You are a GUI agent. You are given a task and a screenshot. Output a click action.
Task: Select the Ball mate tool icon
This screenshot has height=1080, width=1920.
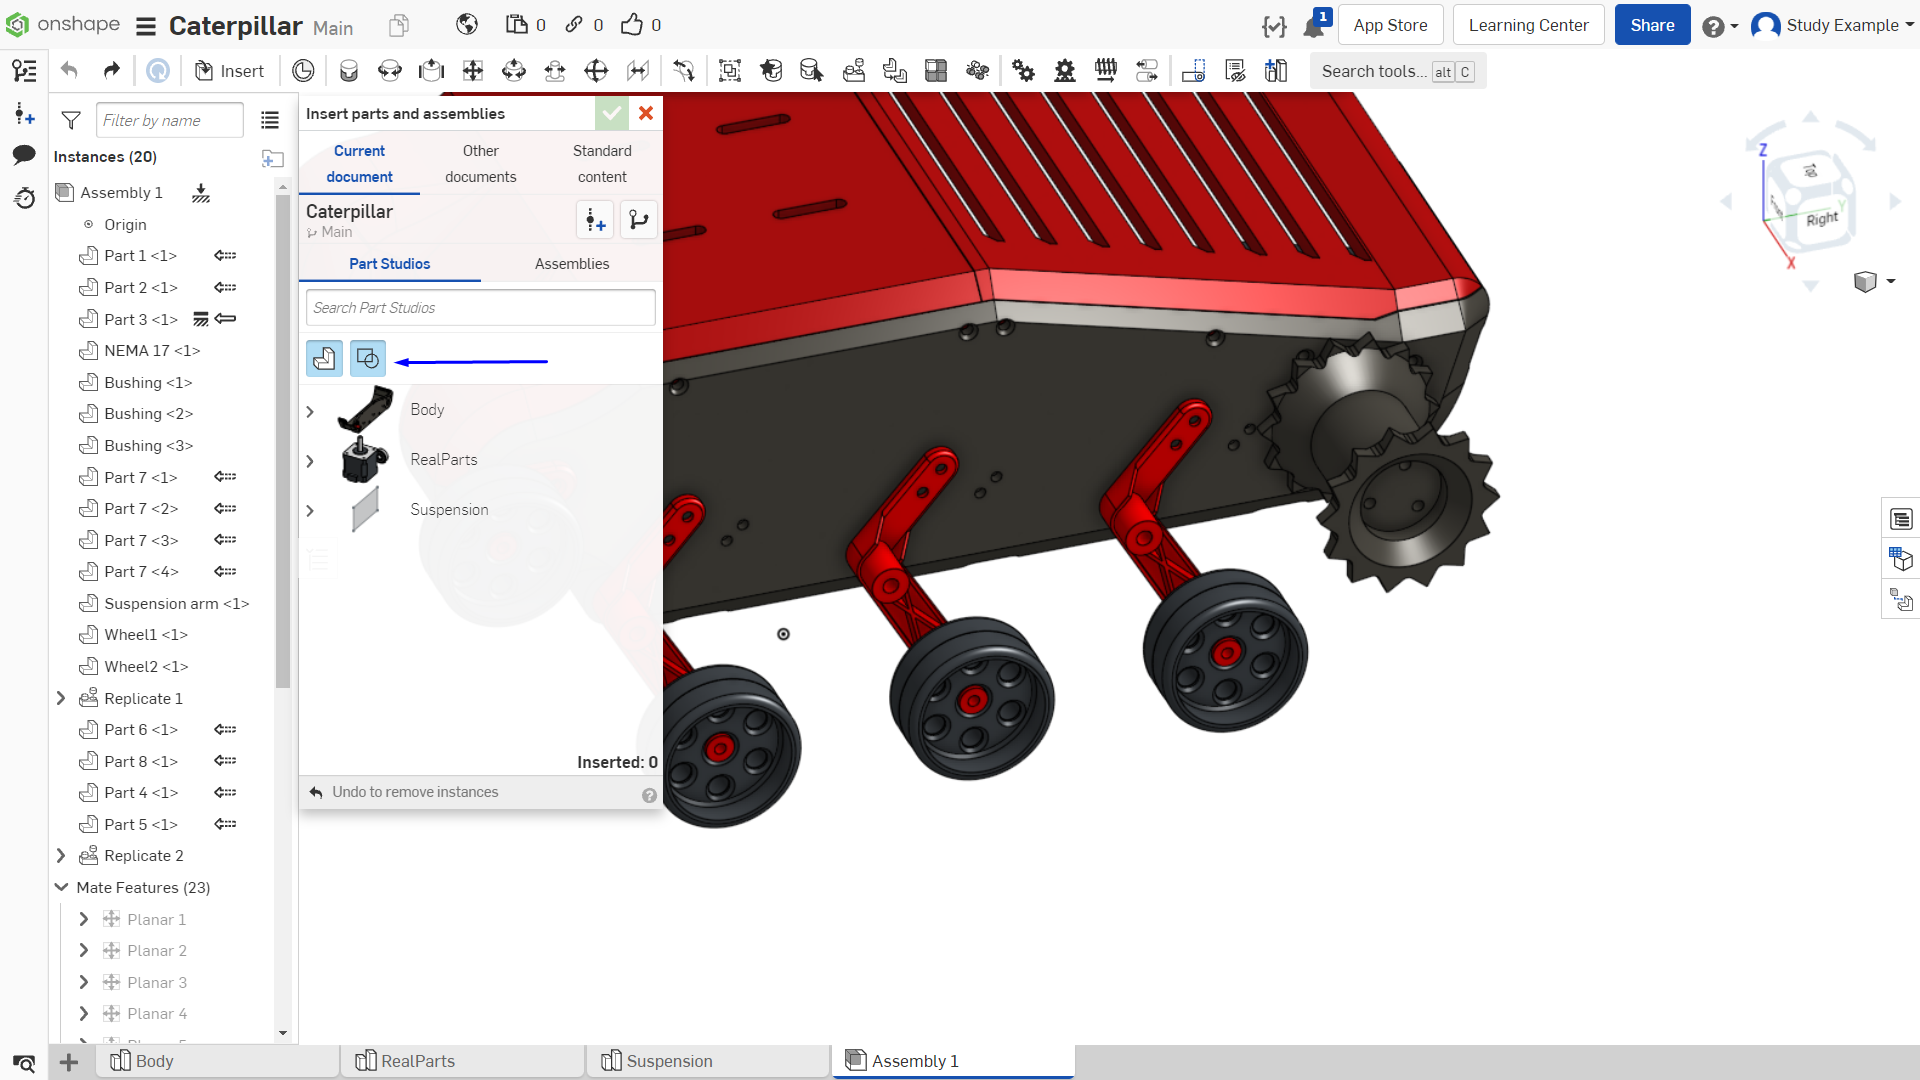pyautogui.click(x=596, y=71)
